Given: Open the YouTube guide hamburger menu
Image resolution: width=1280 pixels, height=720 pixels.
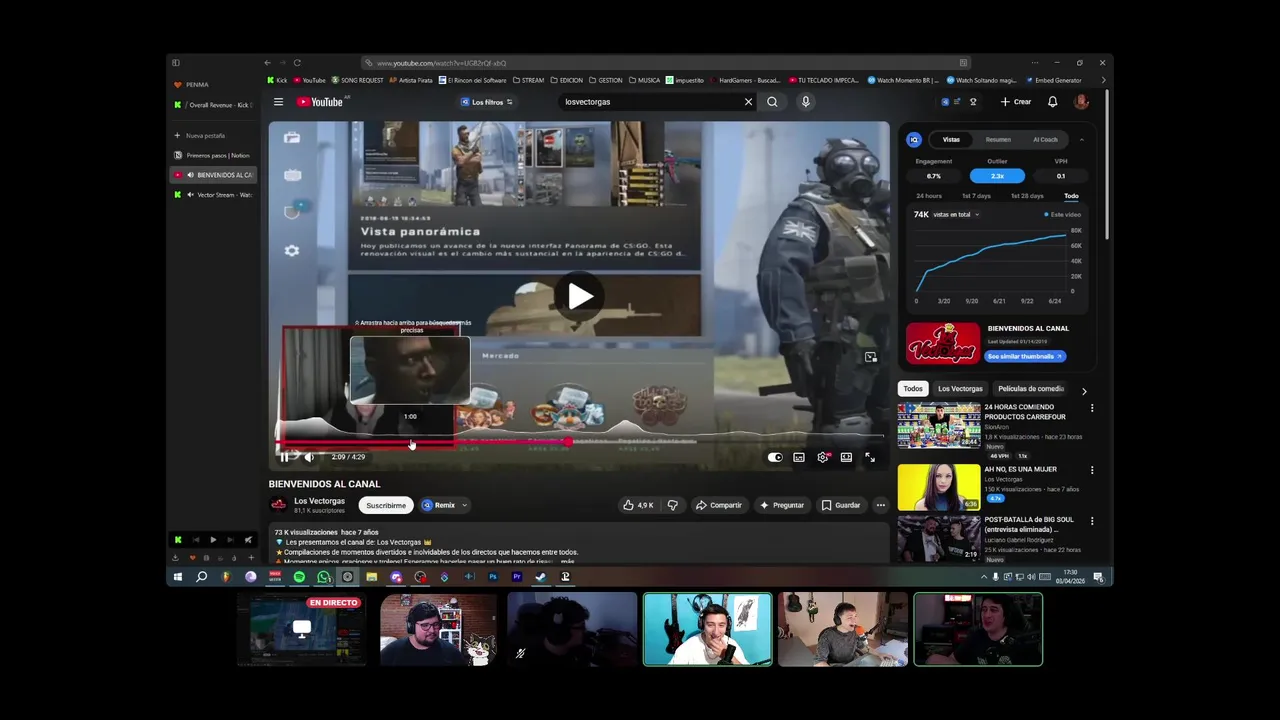Looking at the screenshot, I should (x=278, y=102).
